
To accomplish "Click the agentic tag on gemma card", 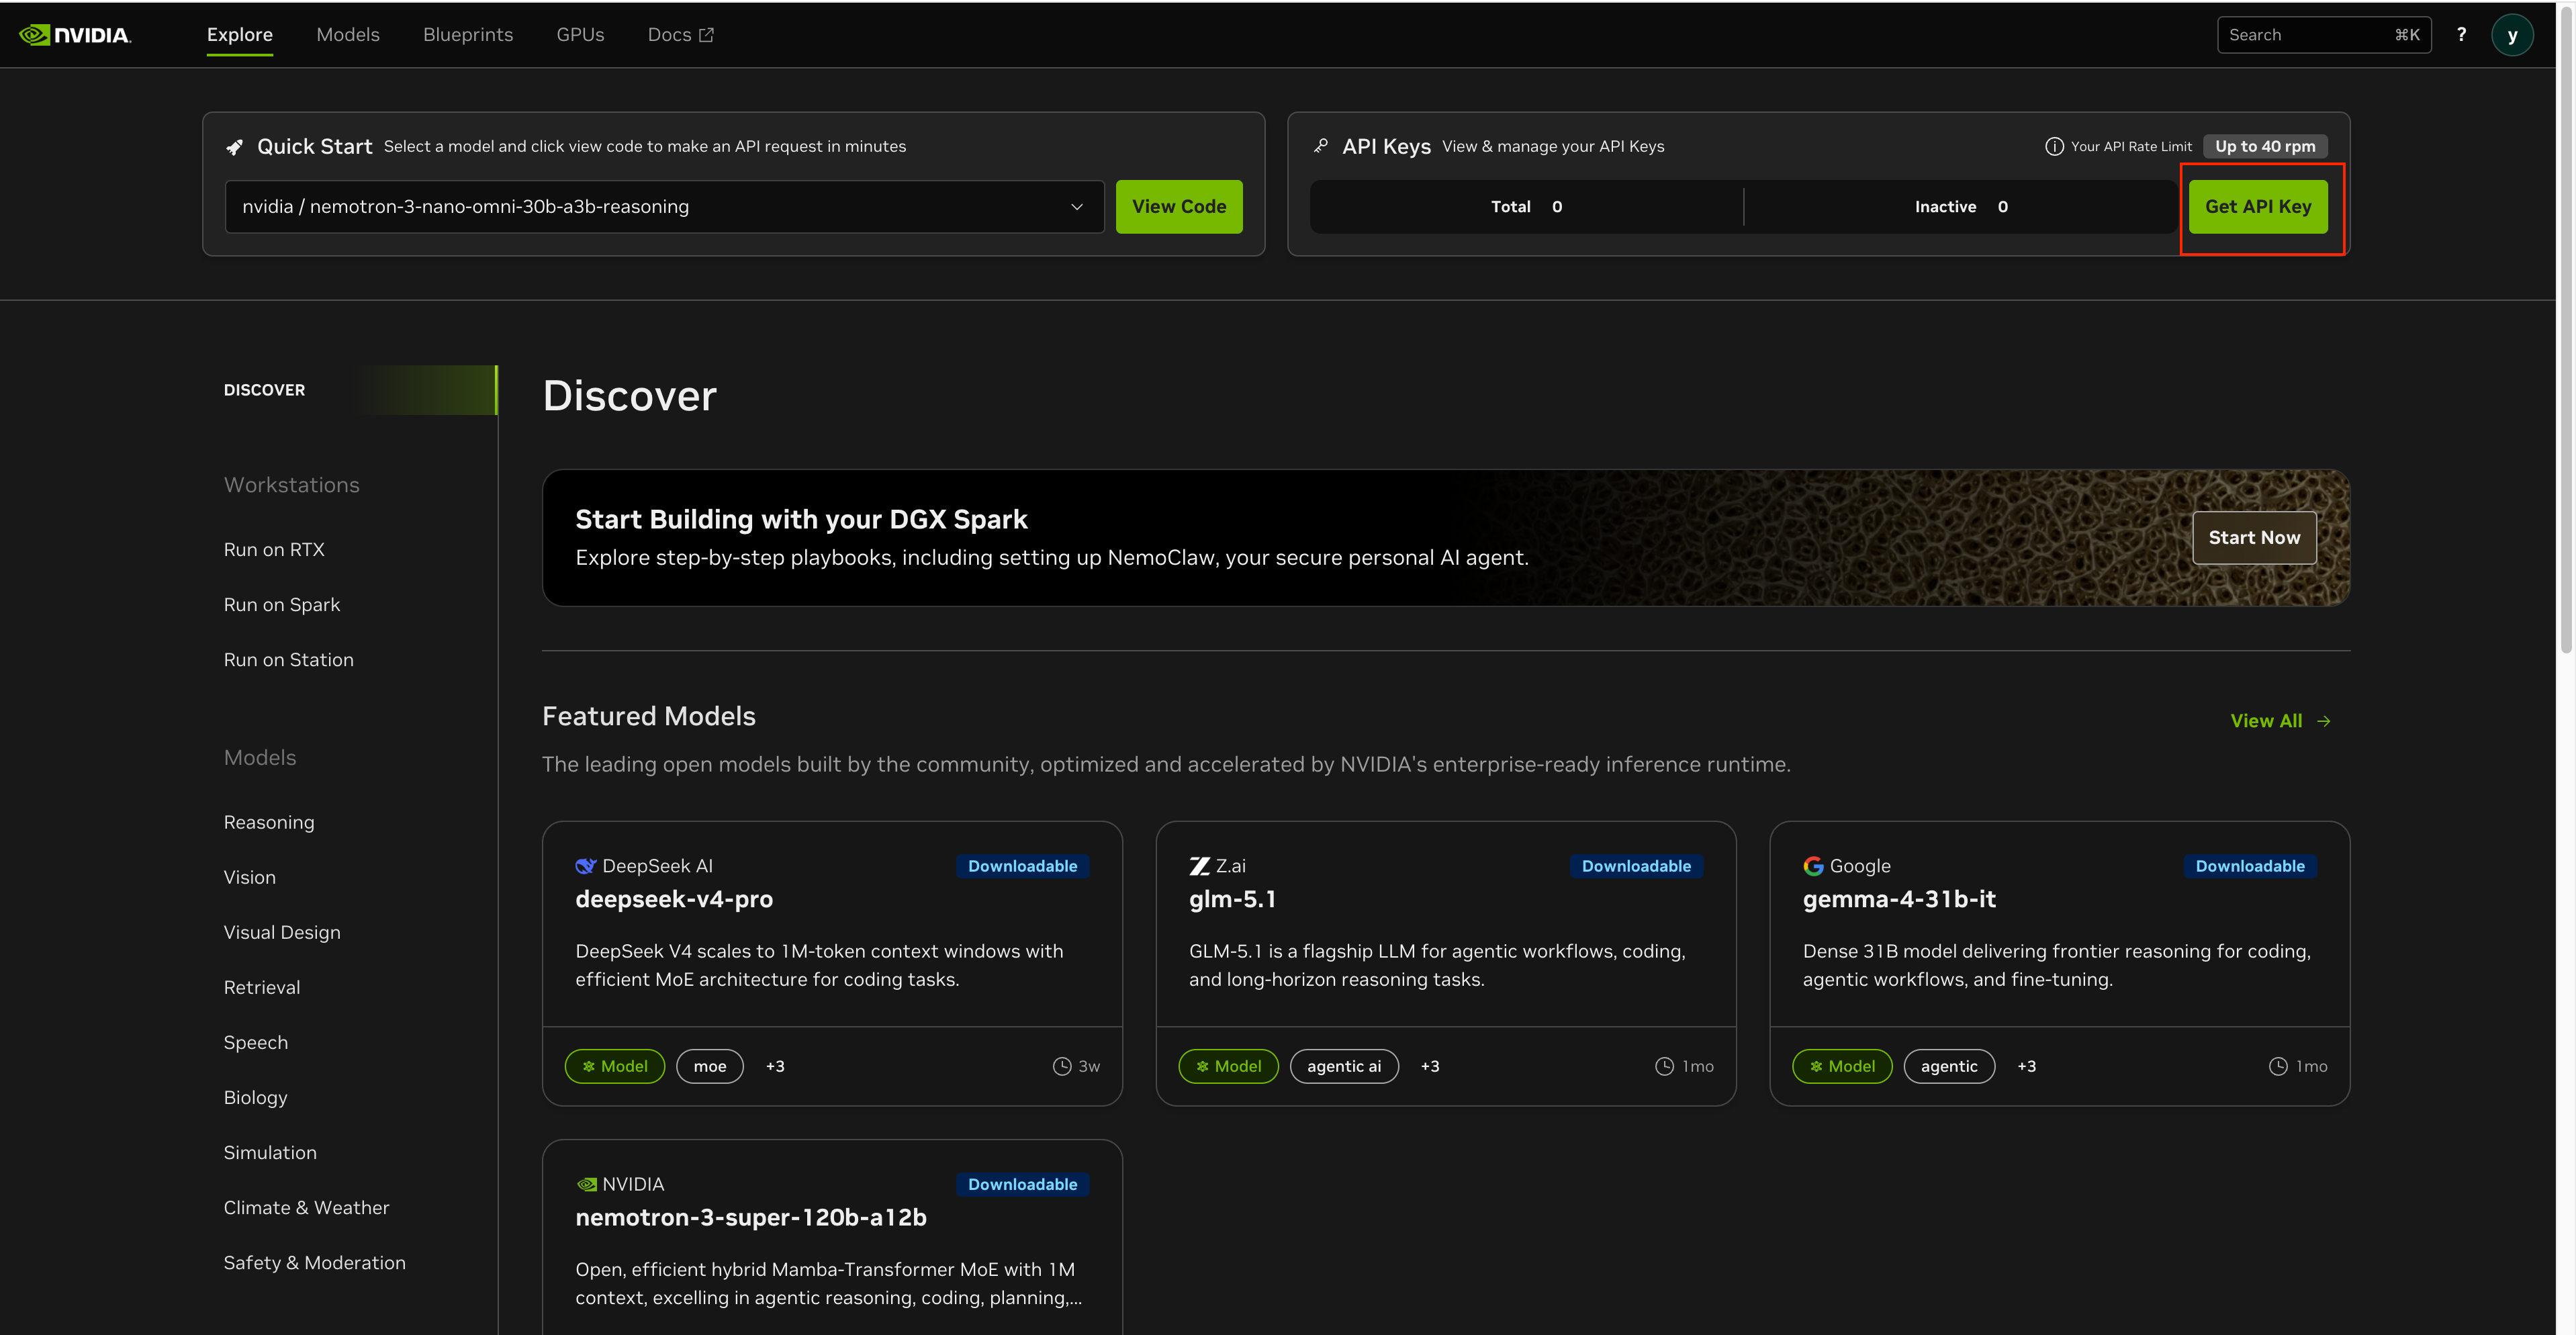I will 1949,1066.
